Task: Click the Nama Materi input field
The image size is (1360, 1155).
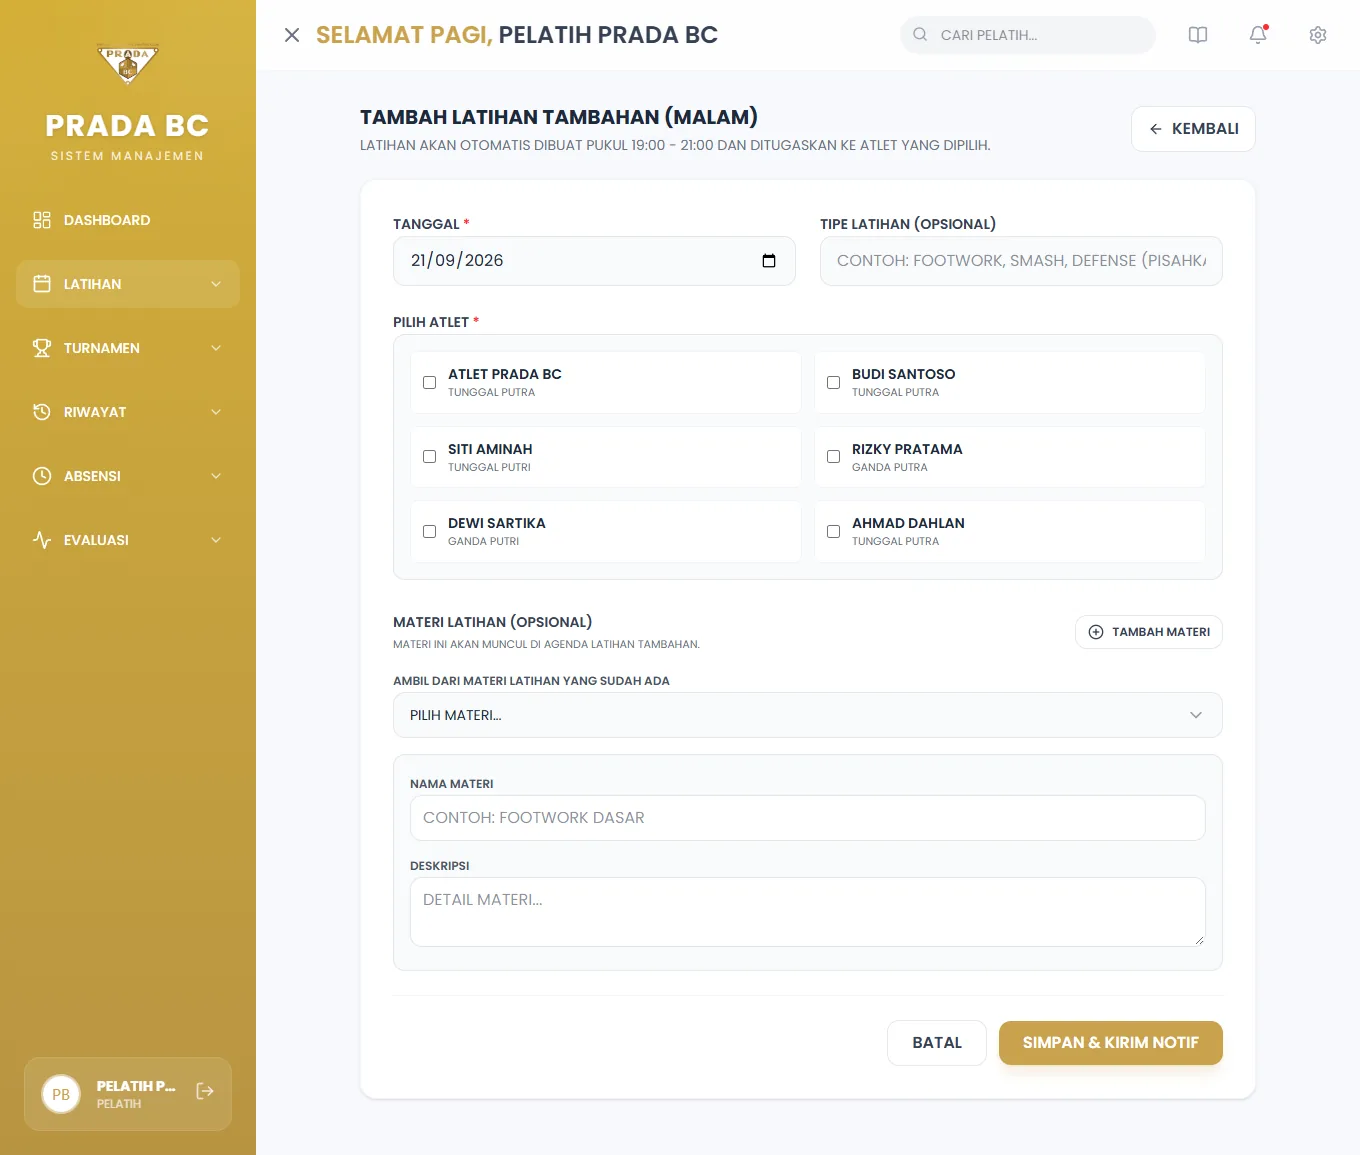Action: tap(808, 818)
